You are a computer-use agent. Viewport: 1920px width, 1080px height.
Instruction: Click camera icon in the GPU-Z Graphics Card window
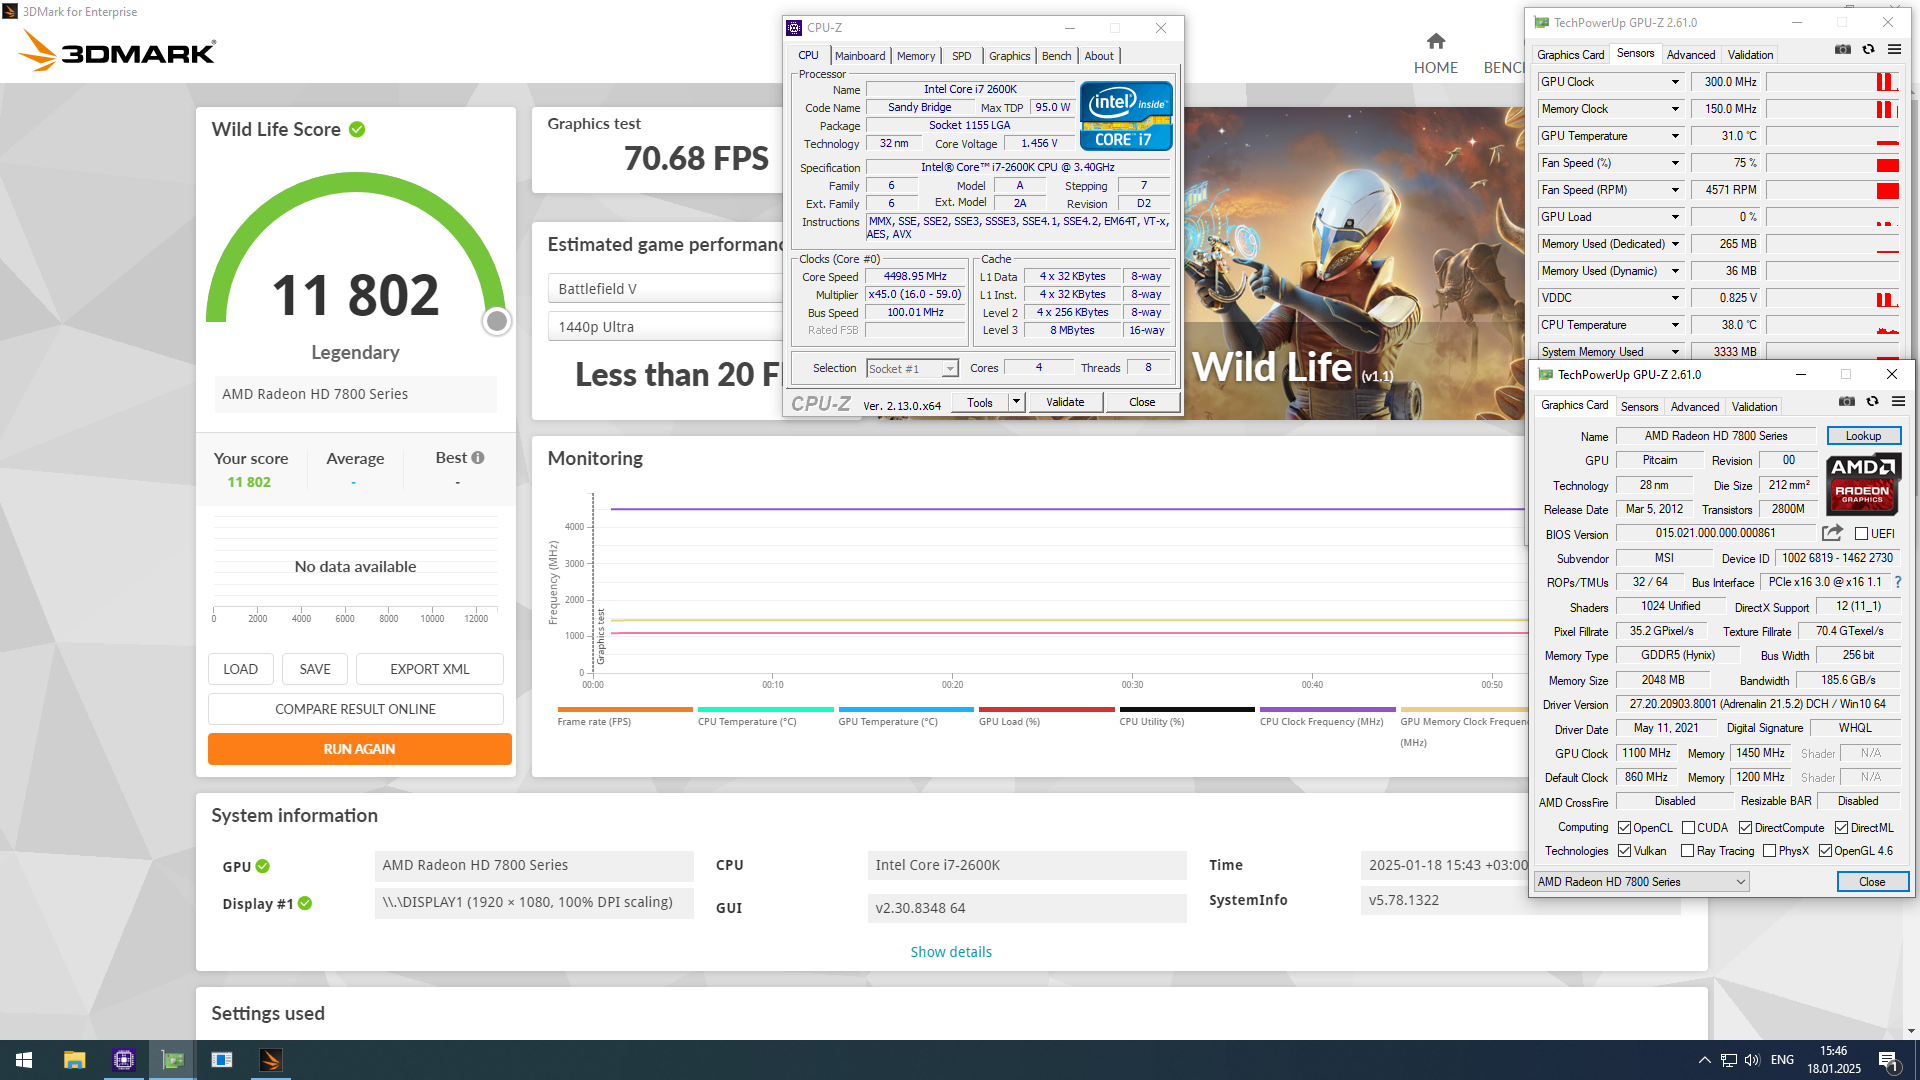click(x=1846, y=401)
